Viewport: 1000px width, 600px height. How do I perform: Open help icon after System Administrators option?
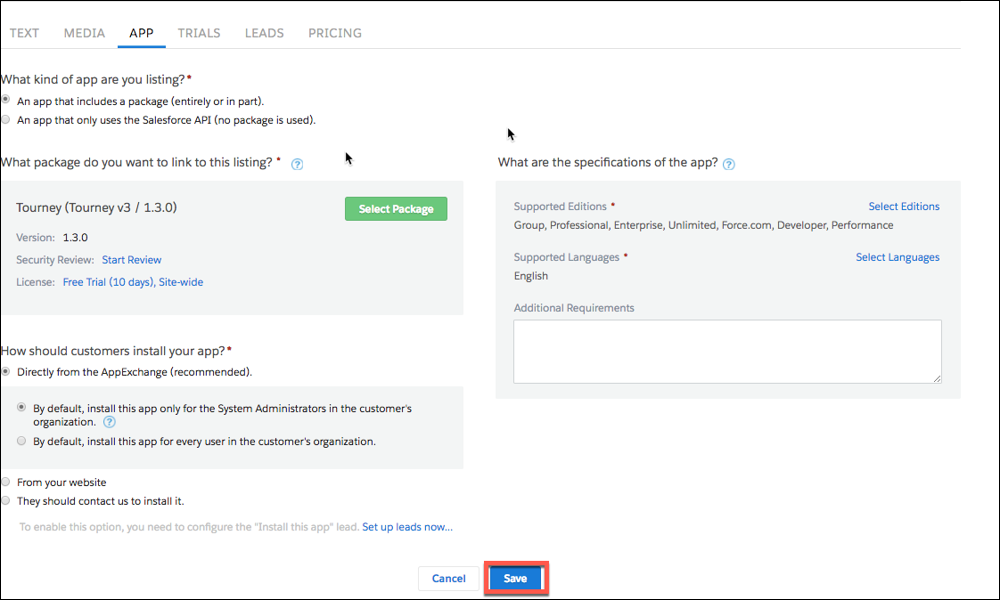coord(110,422)
